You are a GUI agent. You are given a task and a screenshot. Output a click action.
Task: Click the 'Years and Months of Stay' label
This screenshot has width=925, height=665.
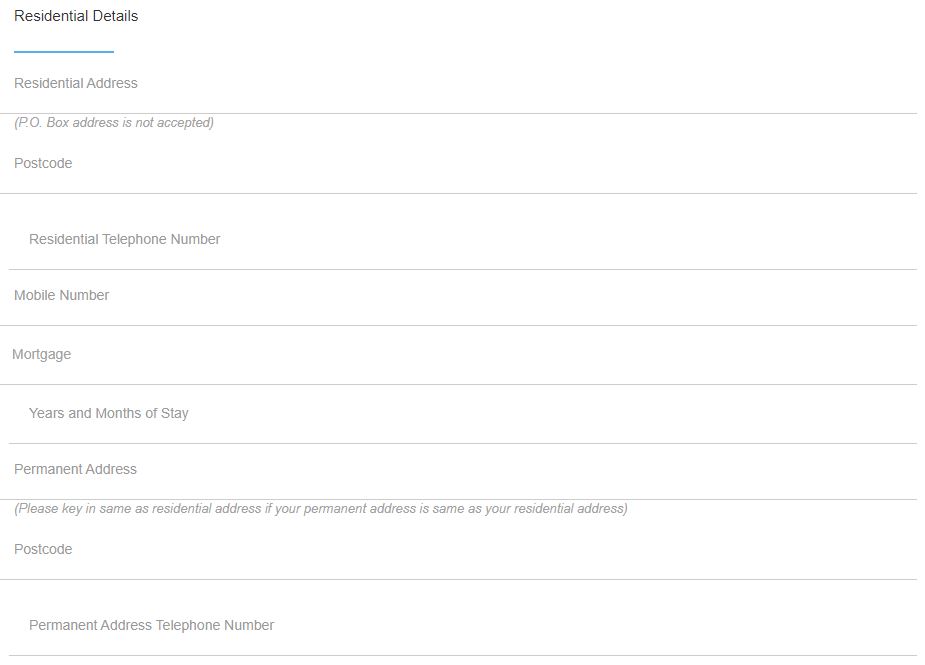(x=109, y=414)
